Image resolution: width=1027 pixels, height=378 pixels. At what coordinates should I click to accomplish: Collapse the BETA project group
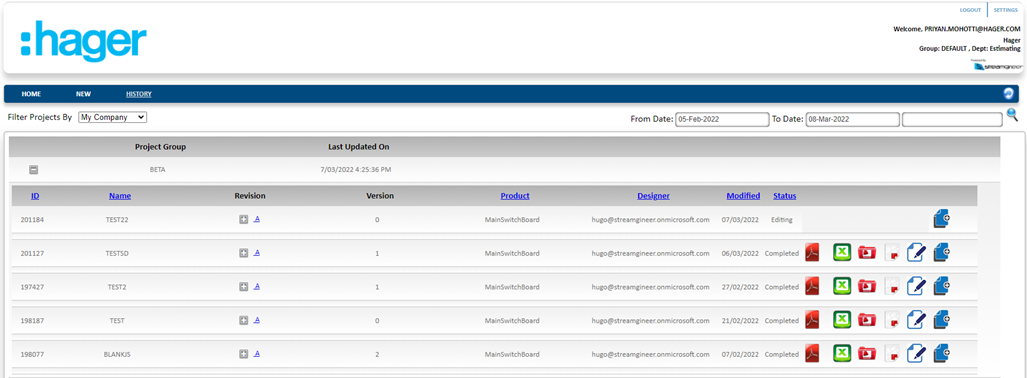tap(33, 170)
